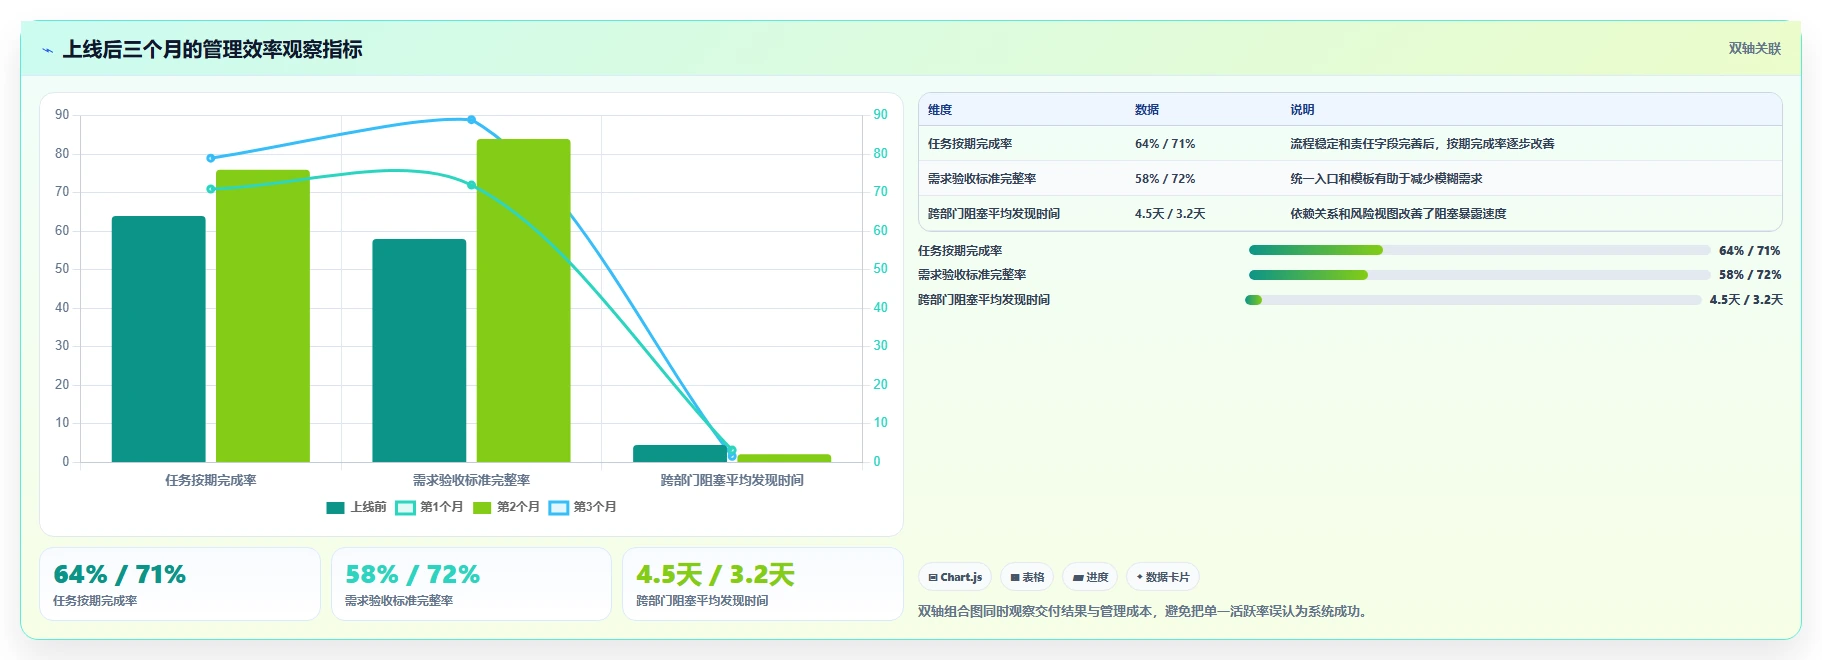The height and width of the screenshot is (660, 1822).
Task: Toggle the 第3个月 legend series
Action: tap(583, 507)
